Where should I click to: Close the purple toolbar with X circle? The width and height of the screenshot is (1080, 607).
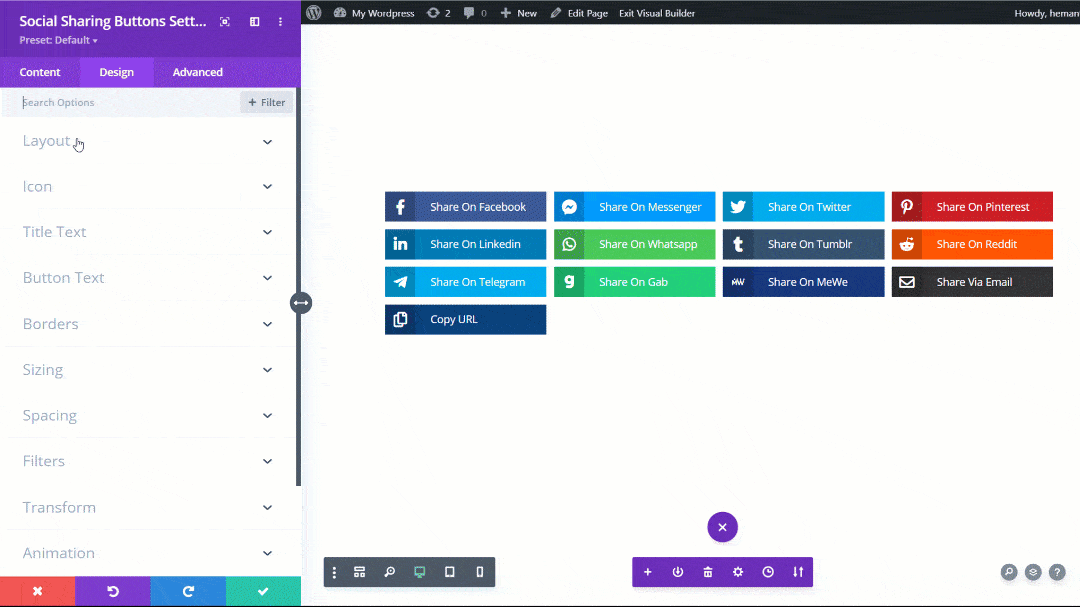tap(723, 527)
